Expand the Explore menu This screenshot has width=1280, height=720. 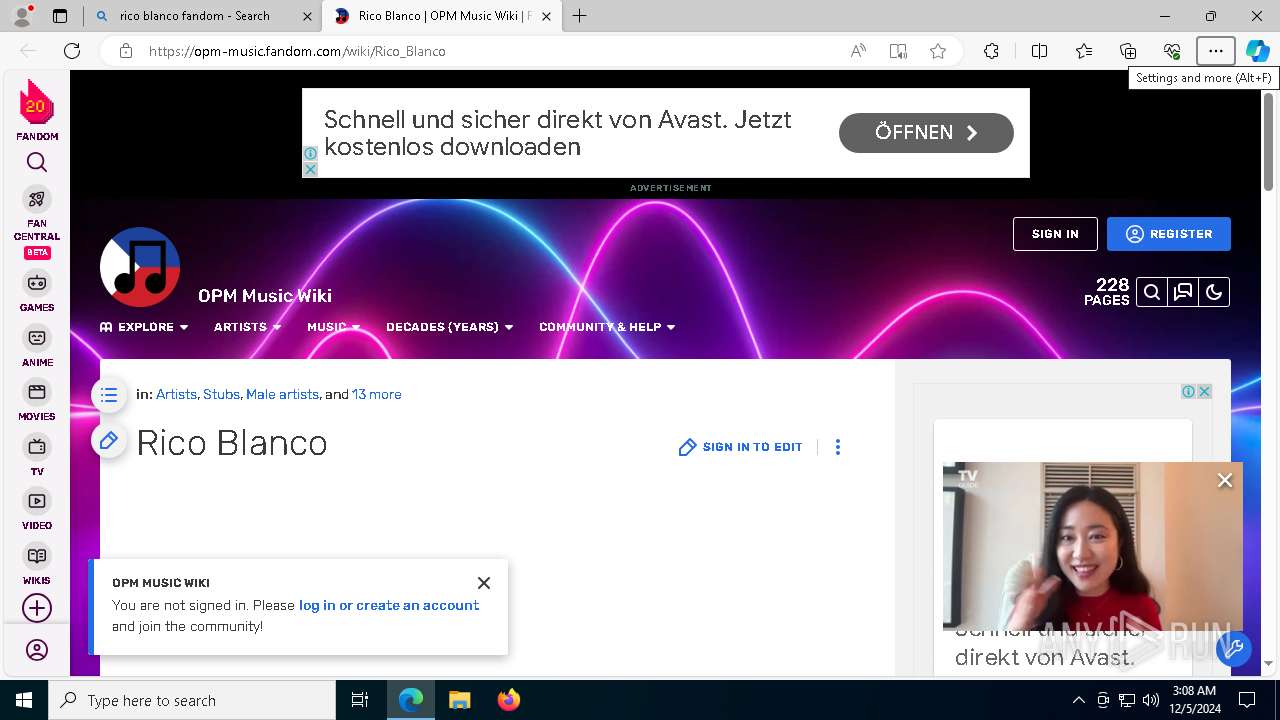point(144,327)
